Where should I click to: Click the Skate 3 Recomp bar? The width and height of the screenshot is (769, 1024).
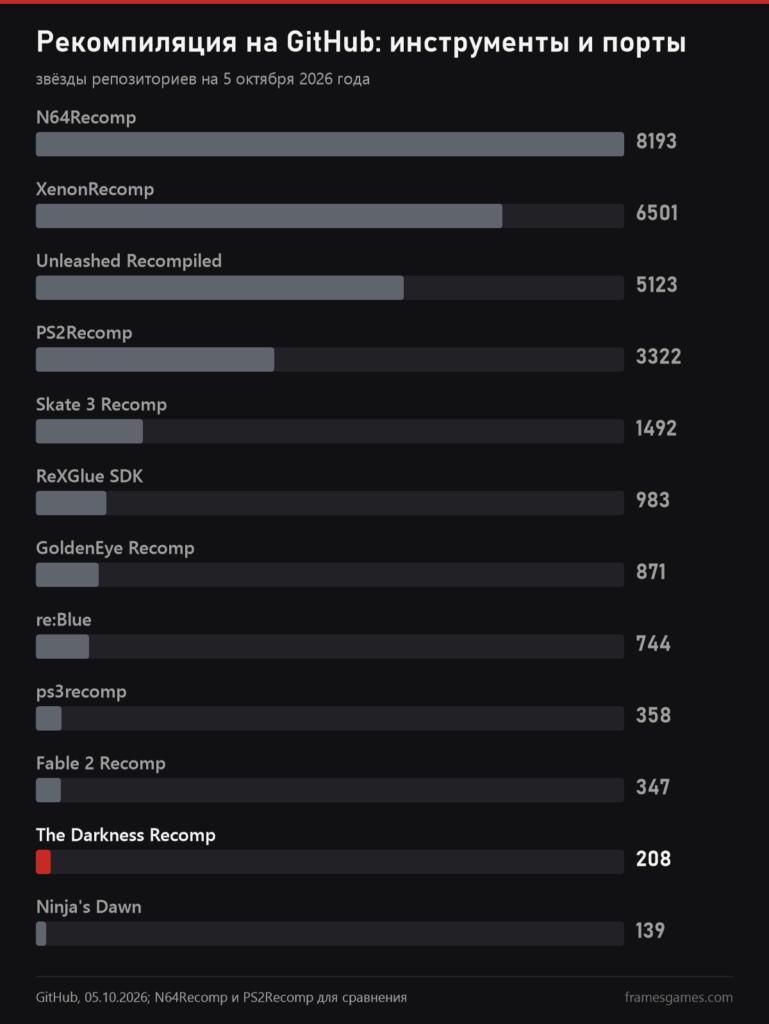tap(89, 431)
